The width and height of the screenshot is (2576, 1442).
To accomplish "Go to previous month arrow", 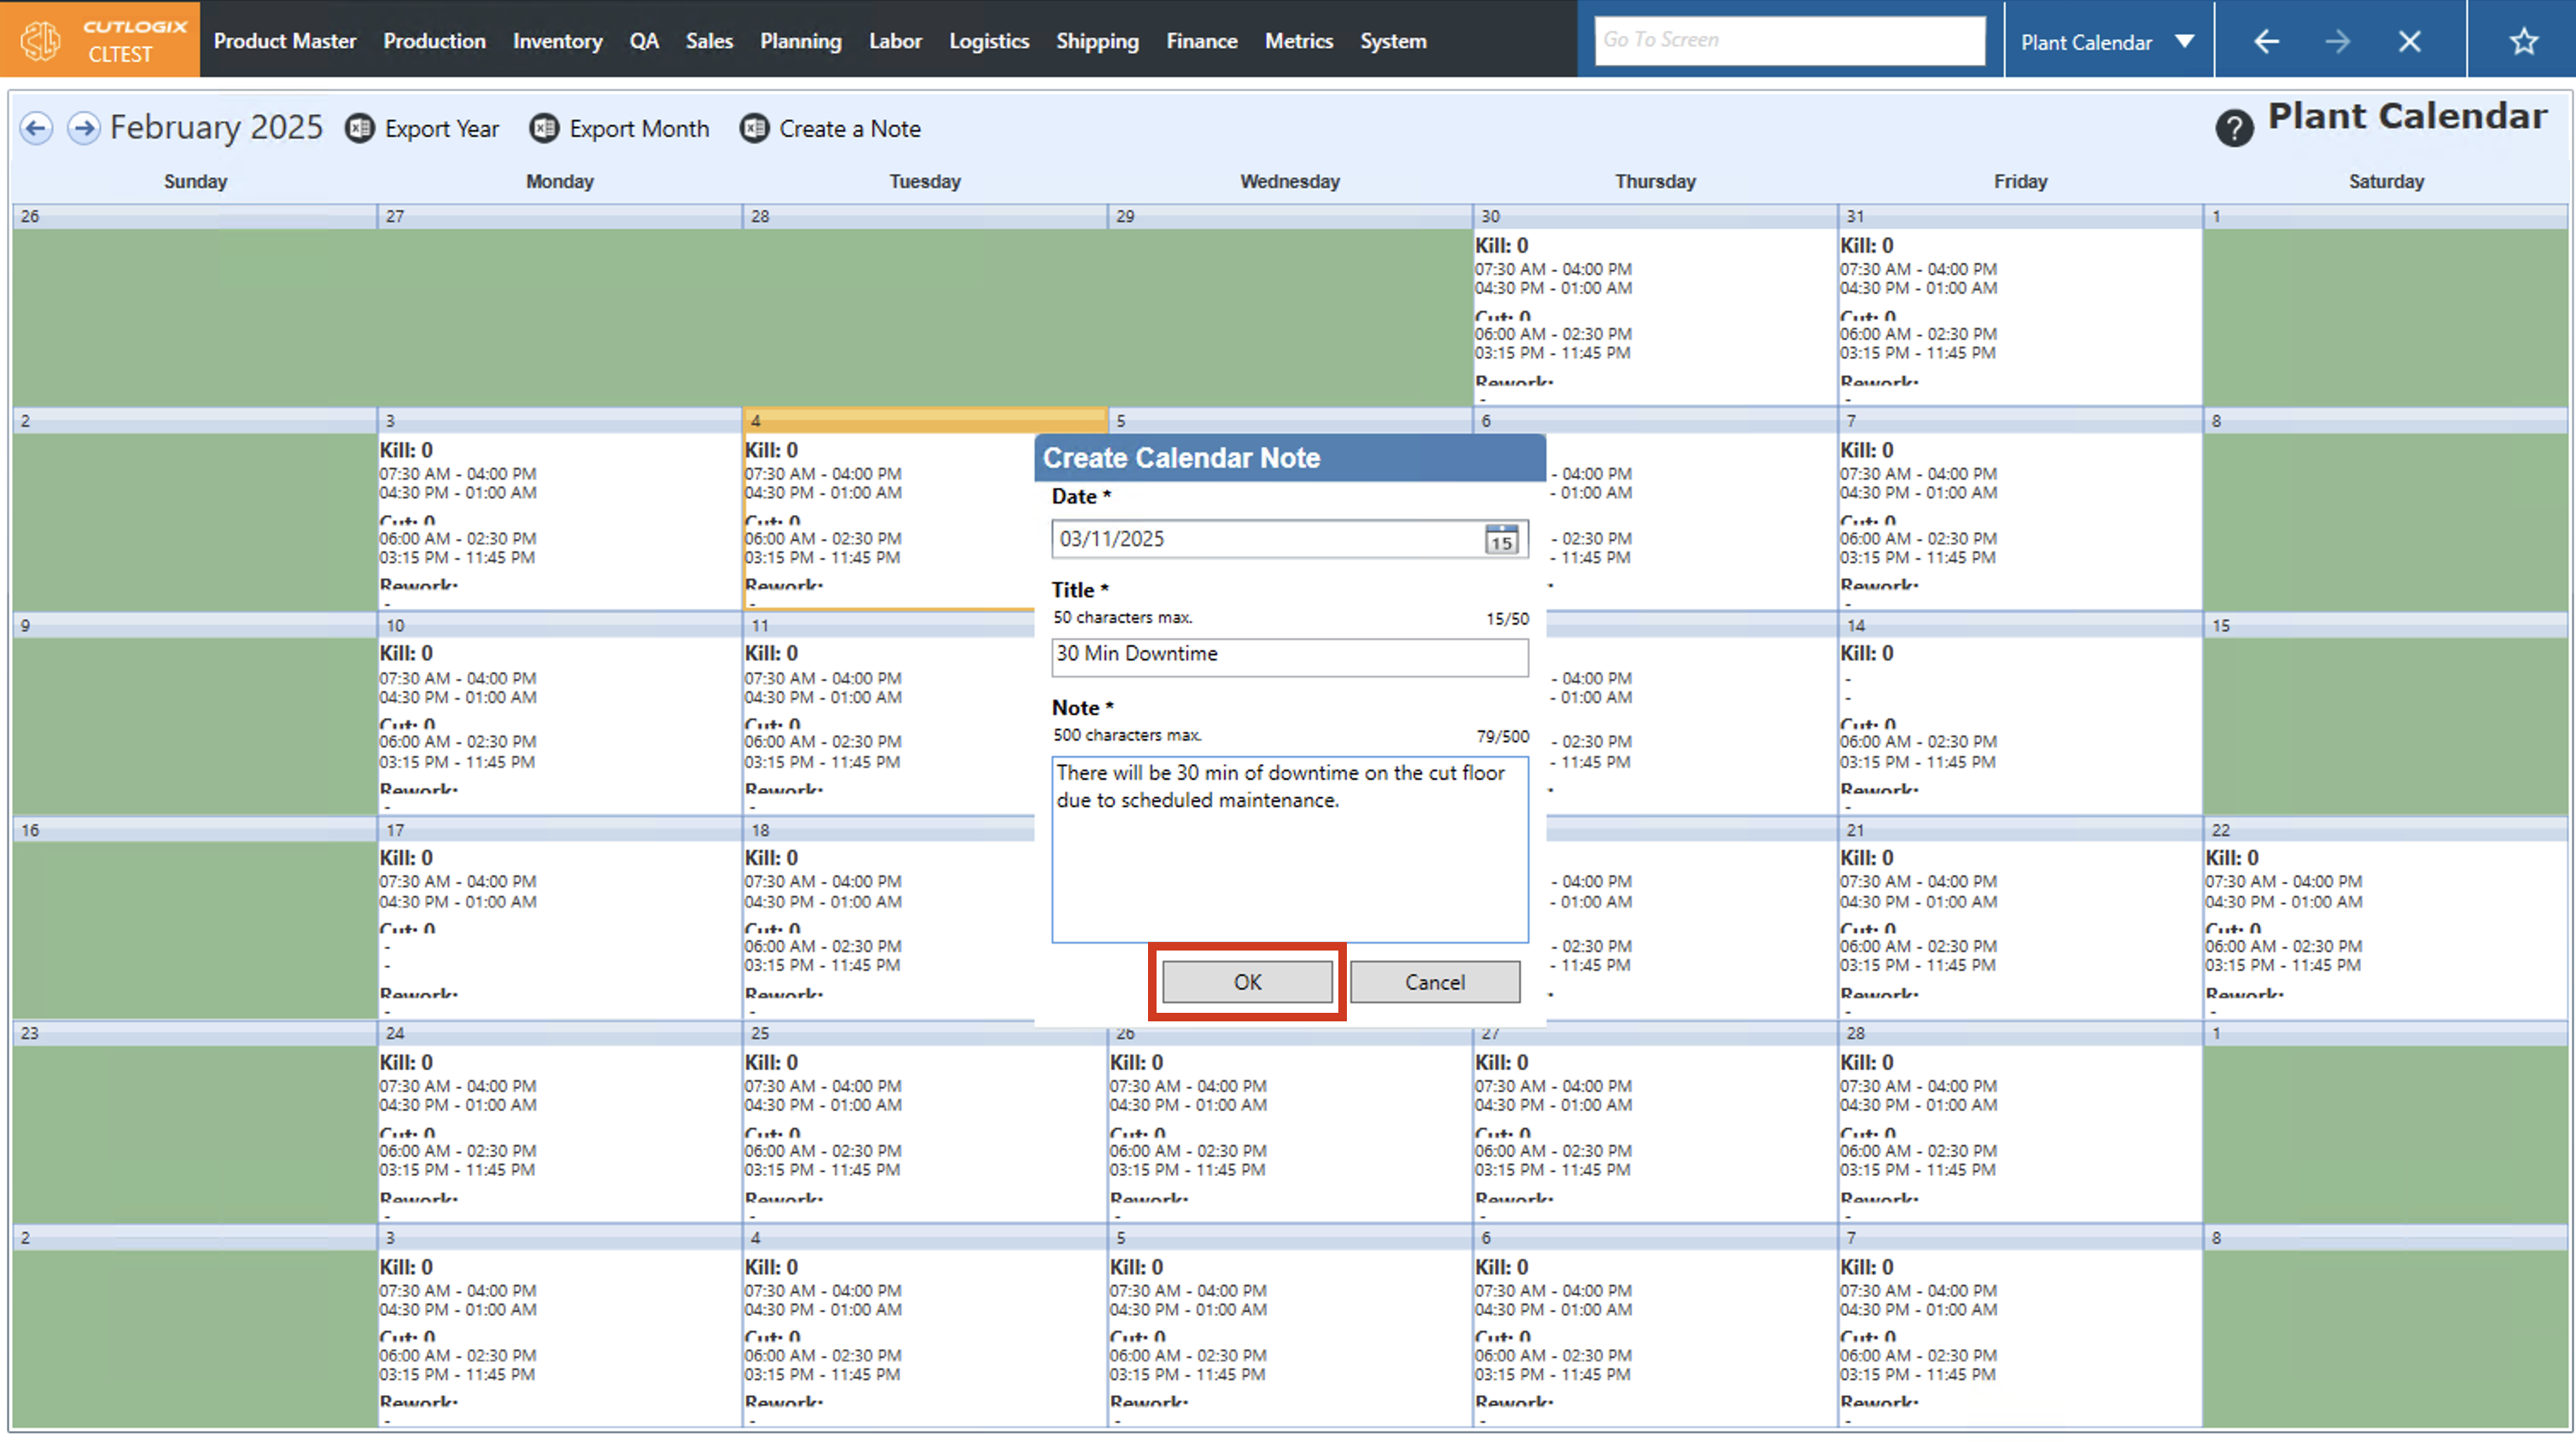I will coord(36,129).
